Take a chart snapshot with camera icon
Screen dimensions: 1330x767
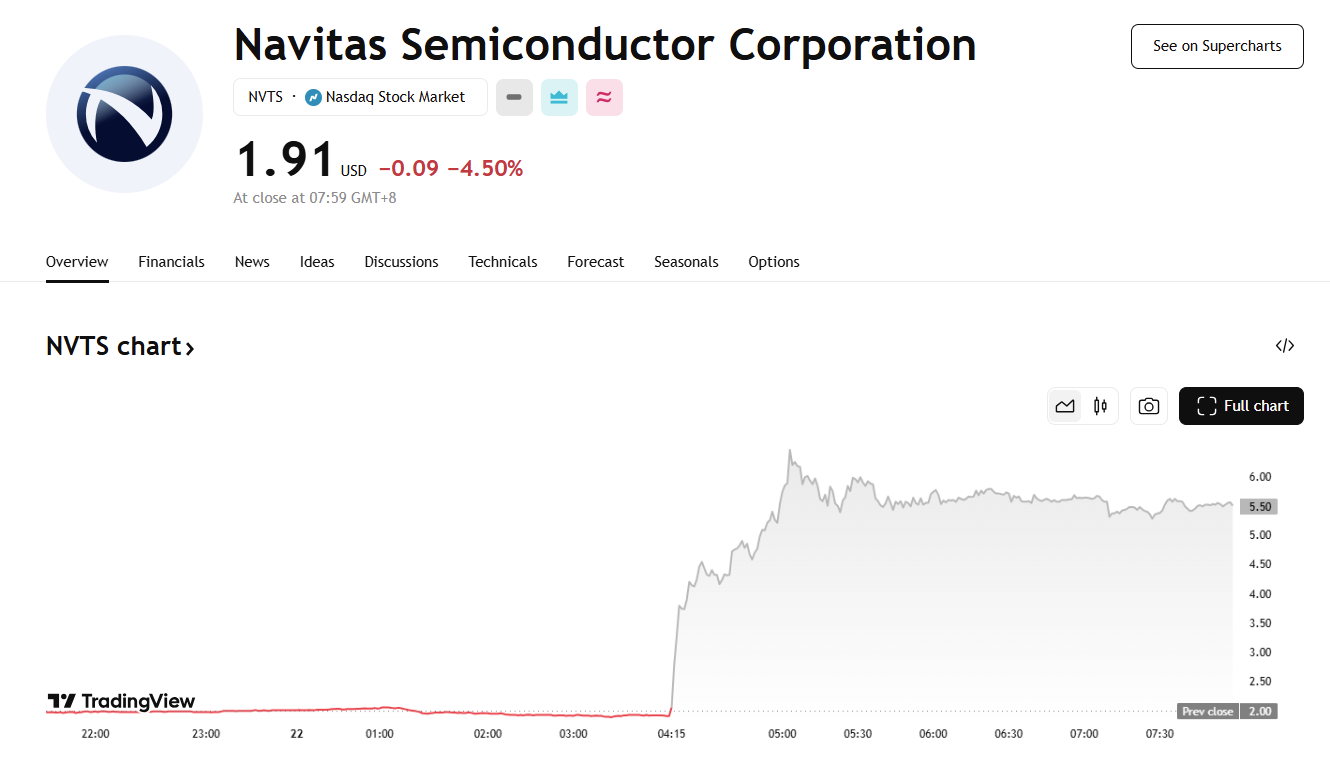(x=1149, y=406)
